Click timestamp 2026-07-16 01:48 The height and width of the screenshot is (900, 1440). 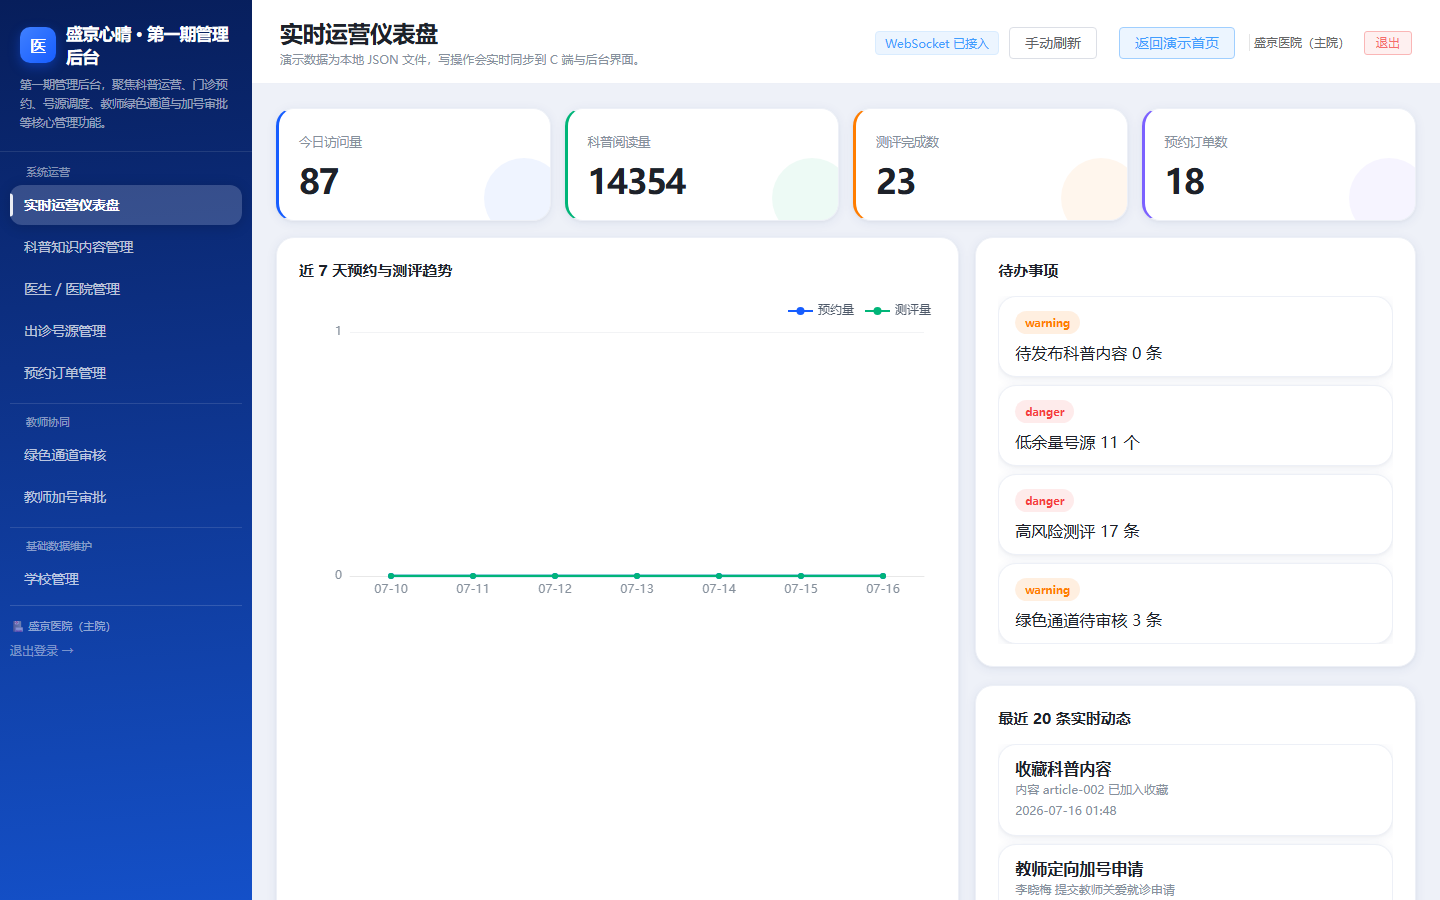[1066, 811]
